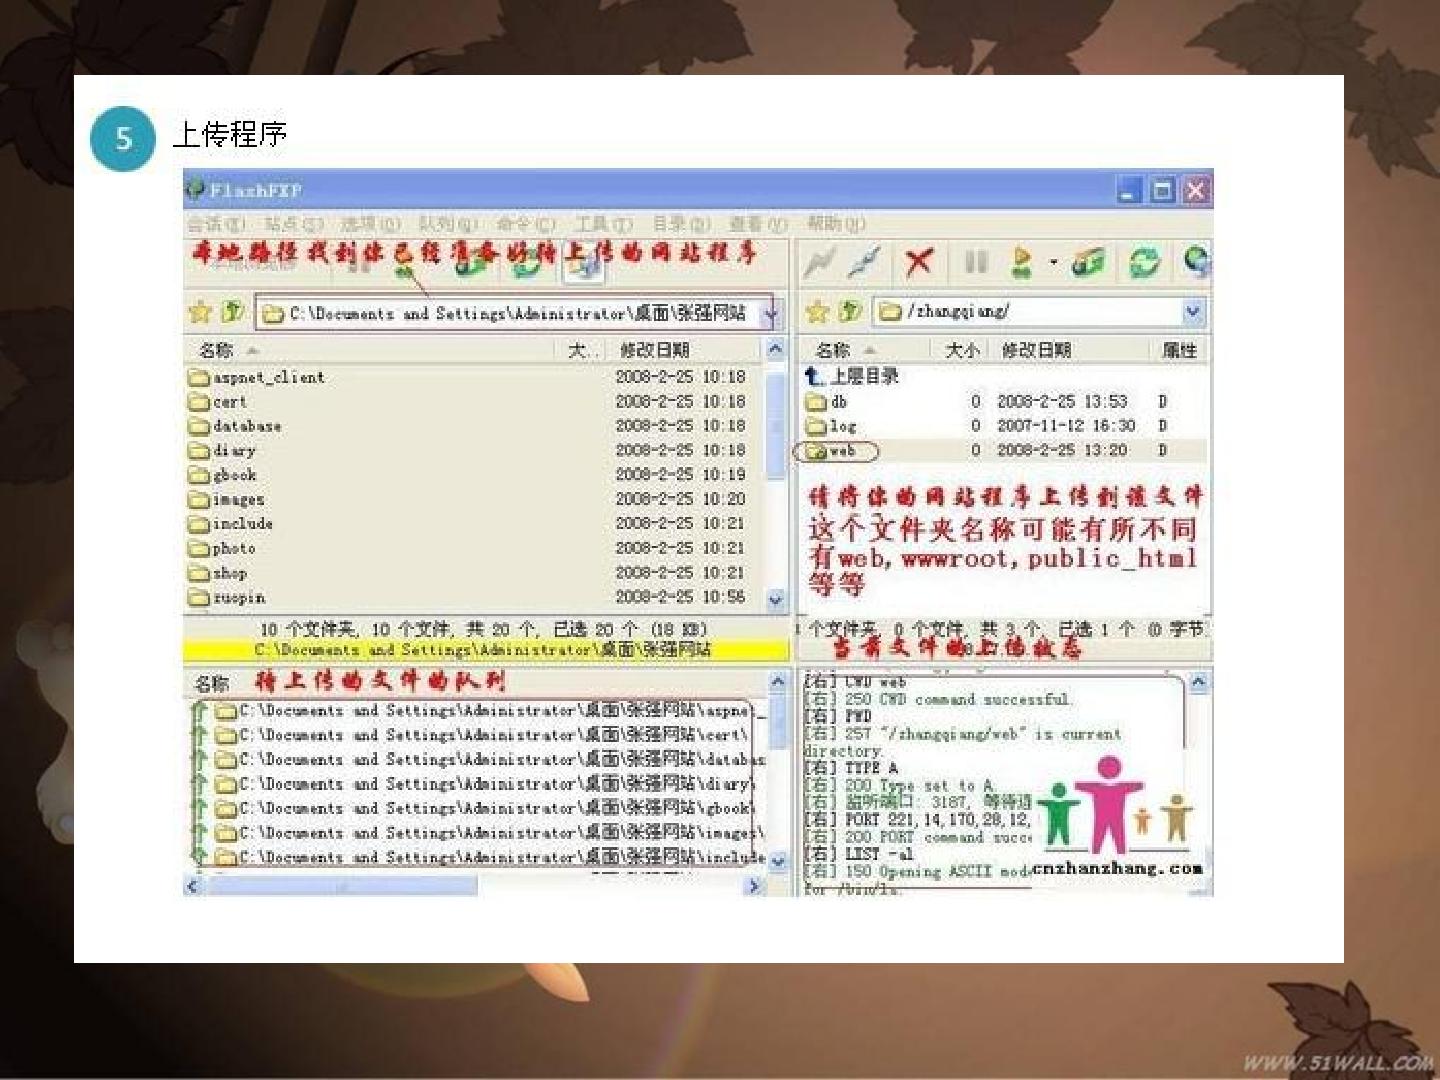Click the queue pane scroll-down arrow
1440x1080 pixels.
pyautogui.click(x=777, y=860)
